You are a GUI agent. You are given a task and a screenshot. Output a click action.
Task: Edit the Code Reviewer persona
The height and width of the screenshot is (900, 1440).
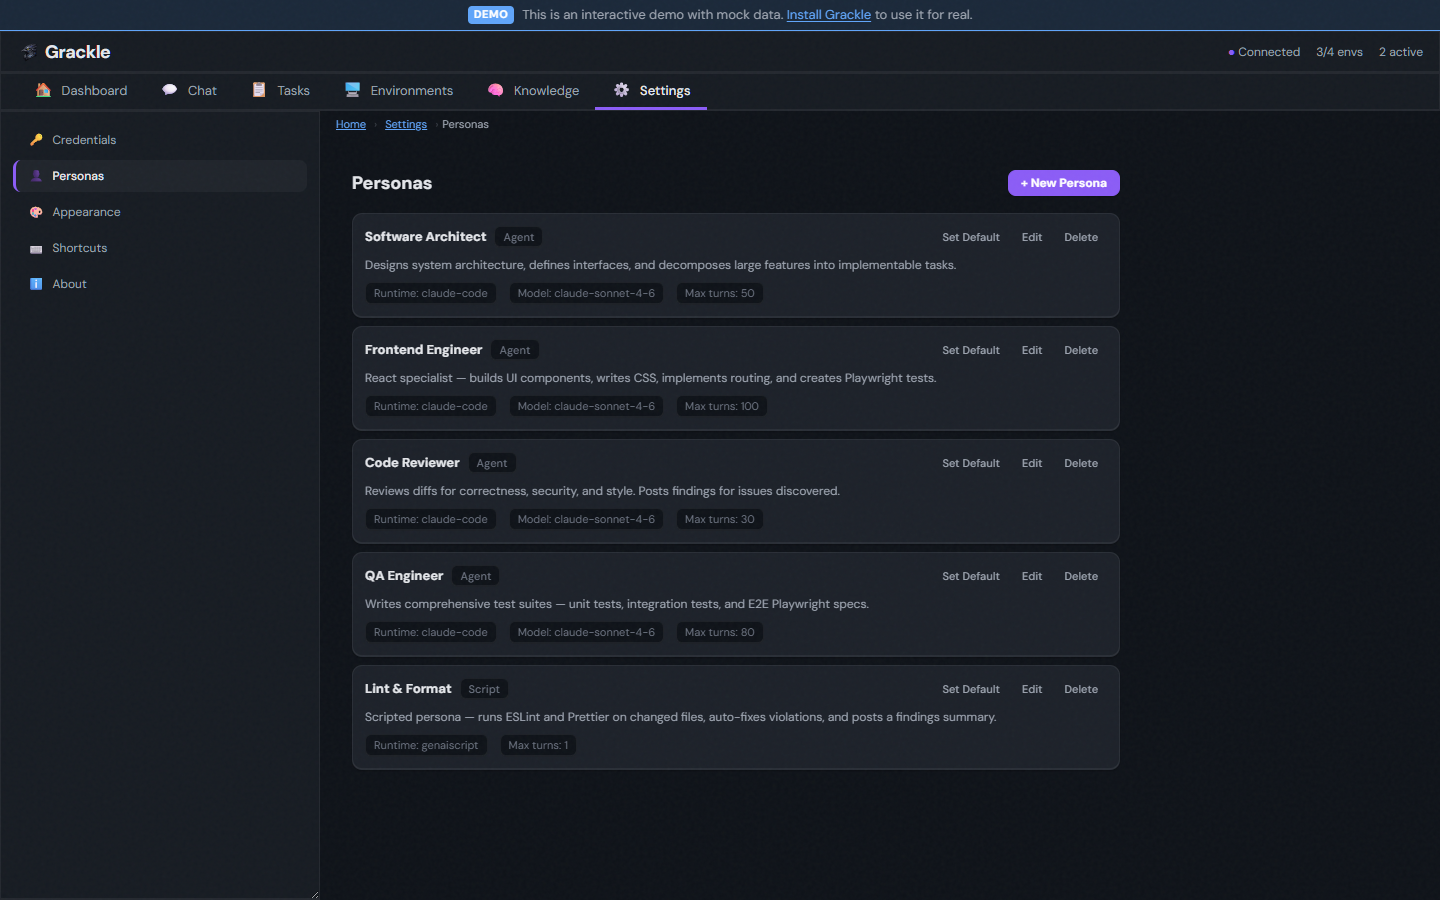(1031, 463)
